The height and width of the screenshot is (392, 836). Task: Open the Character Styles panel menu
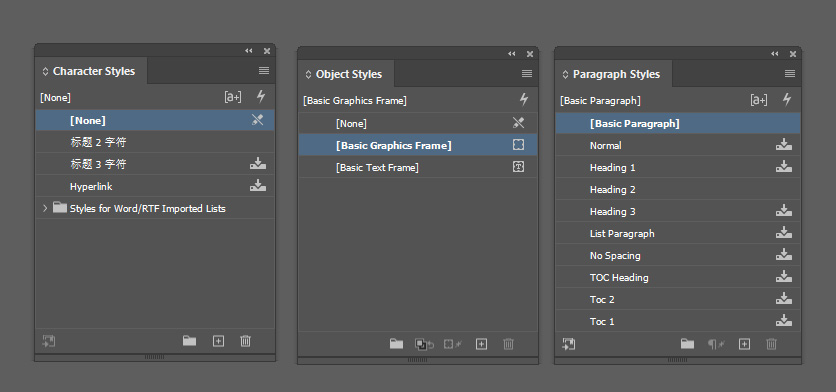263,71
